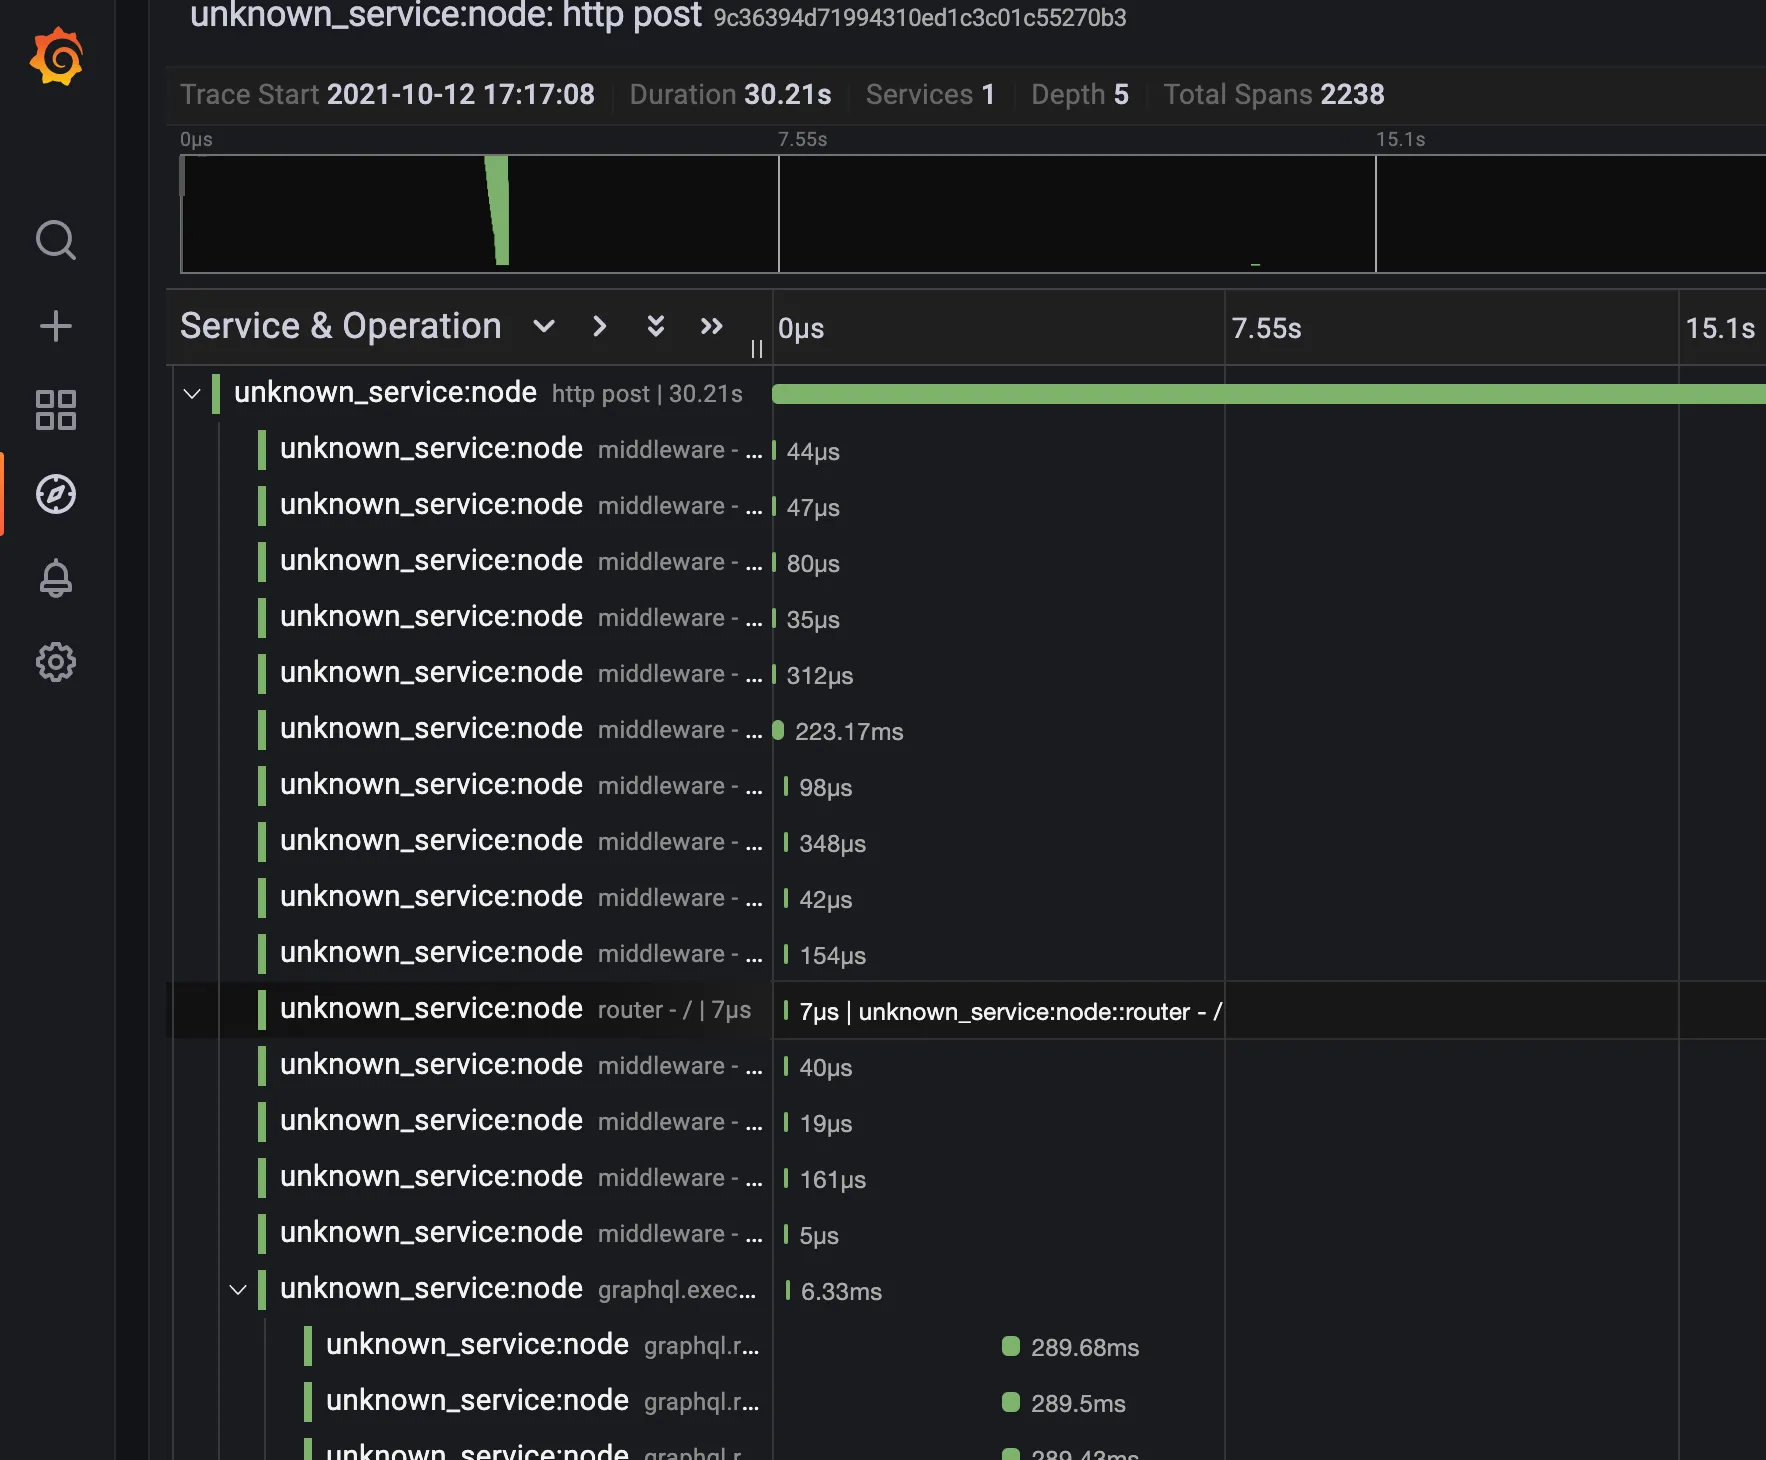Open the Grafana home logo

(x=56, y=57)
